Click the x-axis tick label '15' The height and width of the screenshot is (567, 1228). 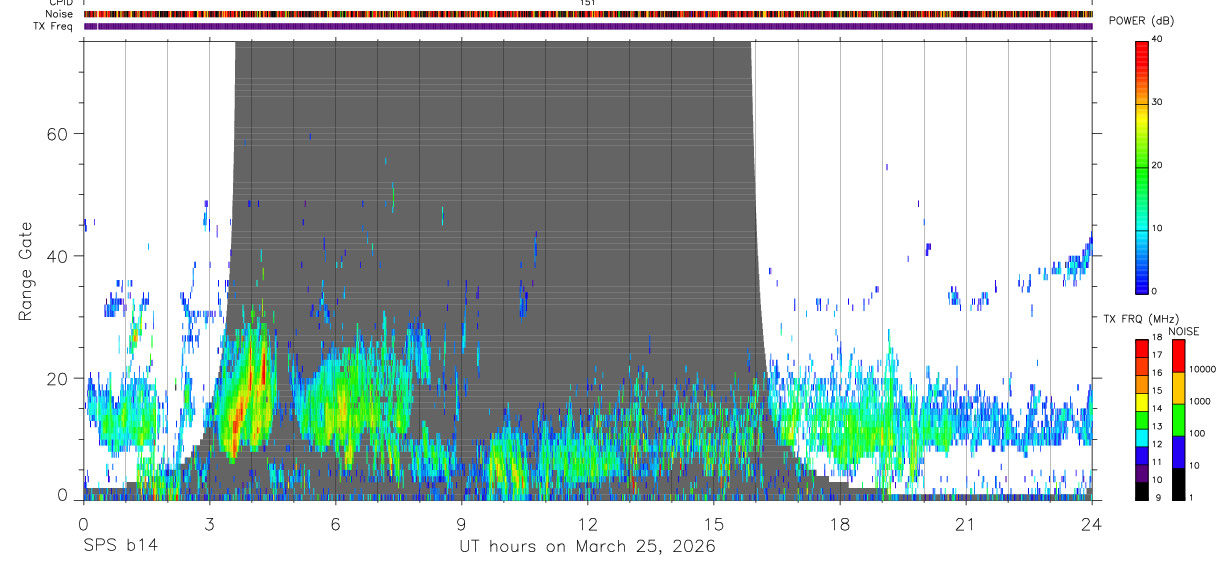714,524
